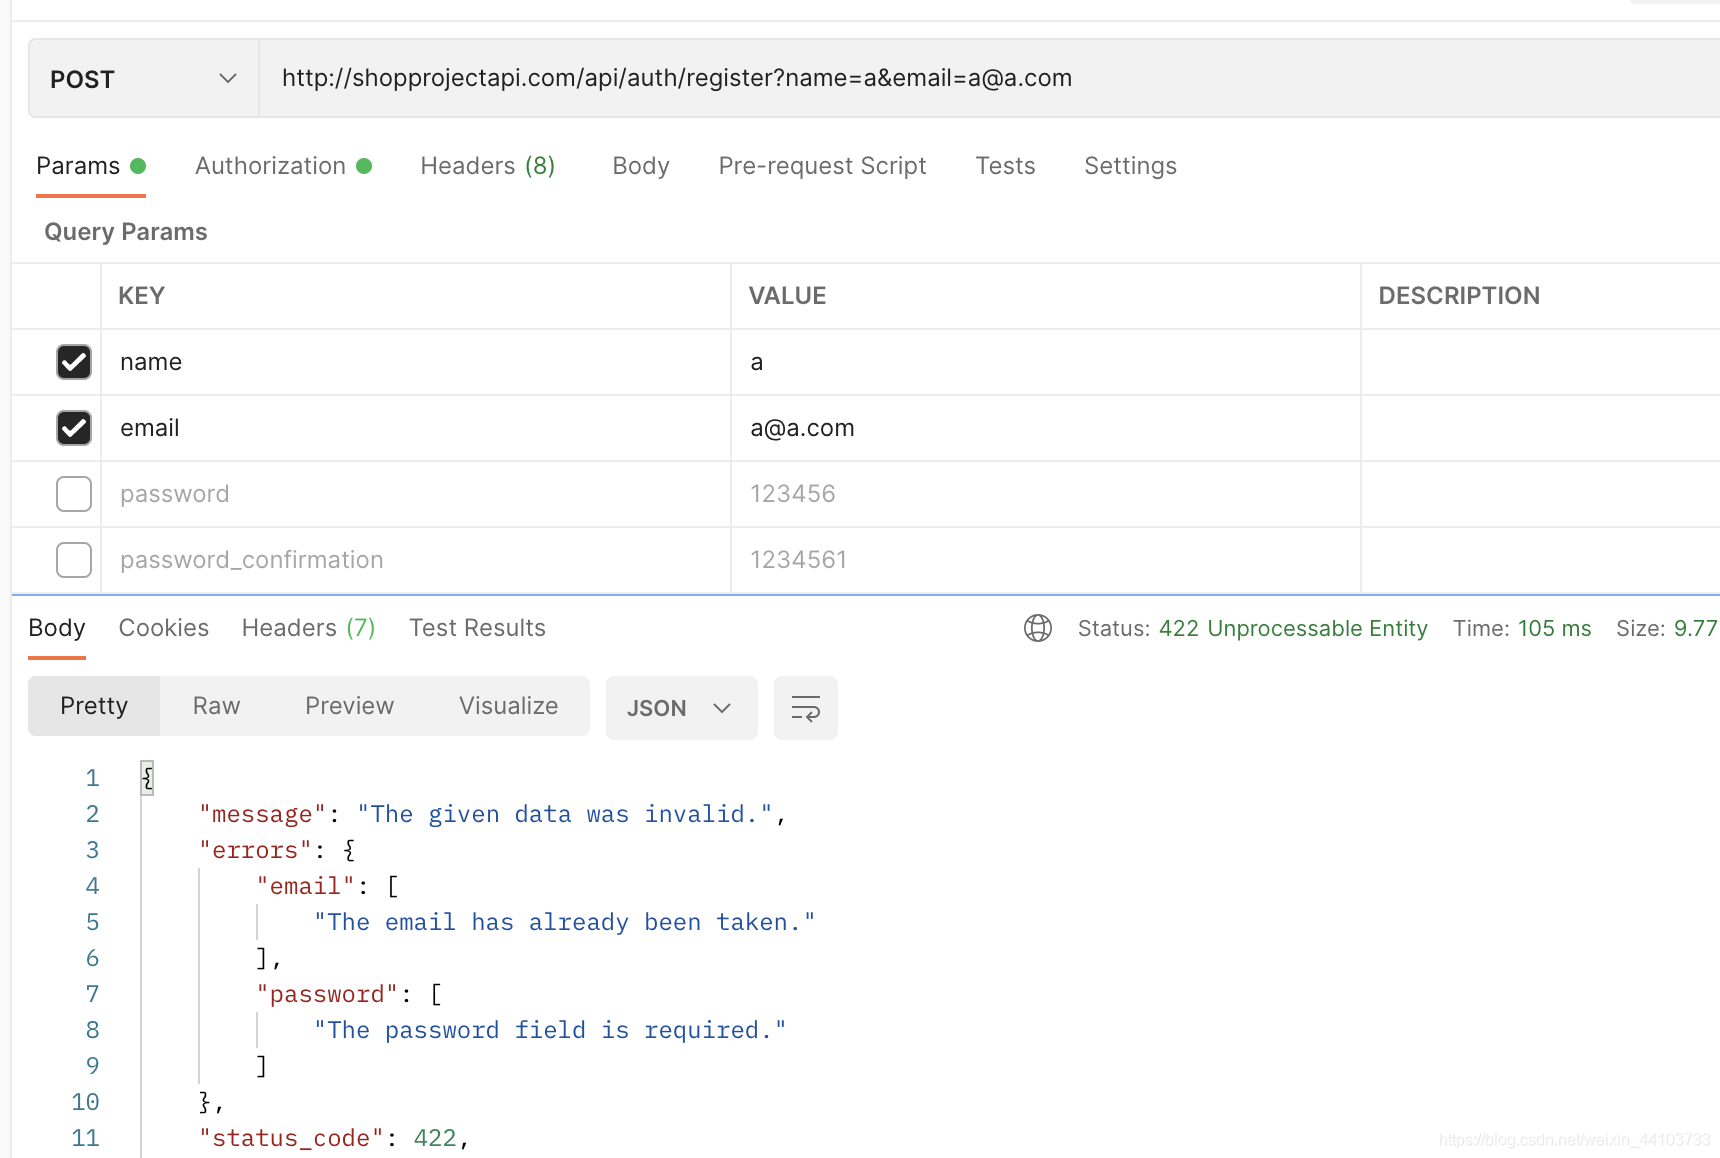This screenshot has height=1158, width=1720.
Task: Click the request URL input field
Action: coord(990,79)
